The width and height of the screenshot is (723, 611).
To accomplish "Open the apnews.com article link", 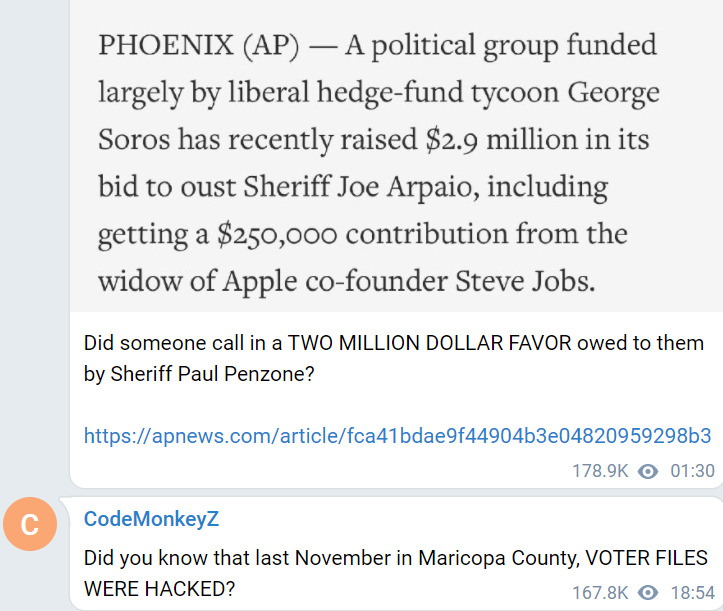I will [397, 435].
